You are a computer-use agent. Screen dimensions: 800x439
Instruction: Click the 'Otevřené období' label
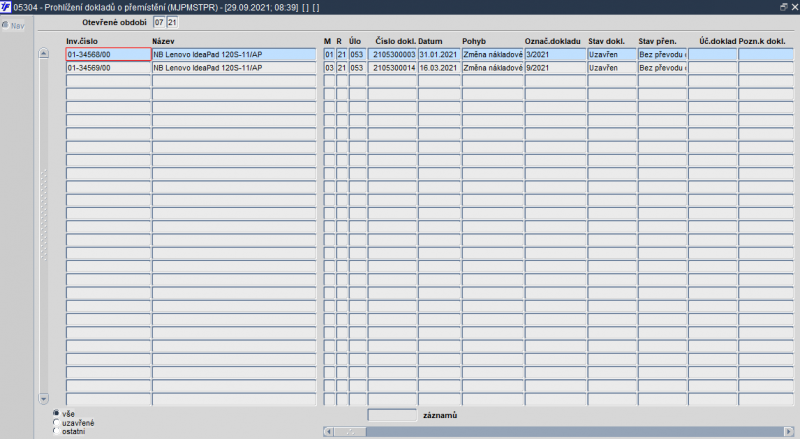click(114, 22)
